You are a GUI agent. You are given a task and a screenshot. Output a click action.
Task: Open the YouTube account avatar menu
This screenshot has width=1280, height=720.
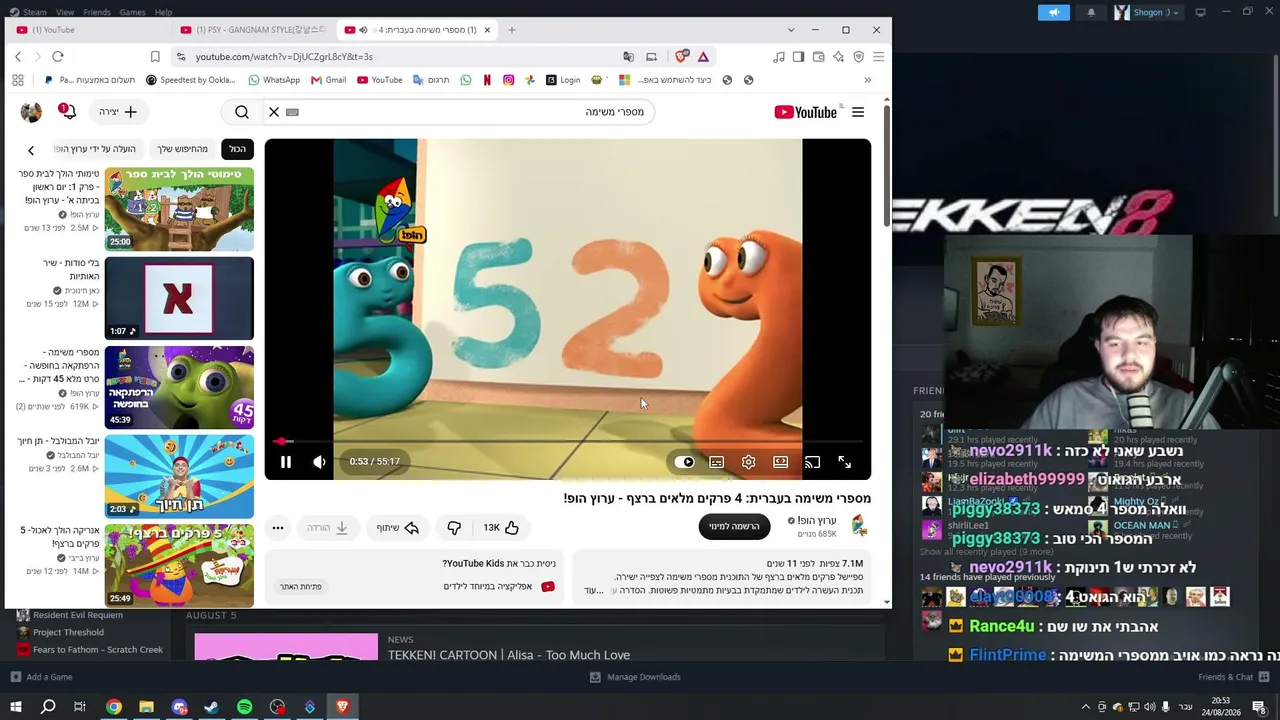pos(31,112)
